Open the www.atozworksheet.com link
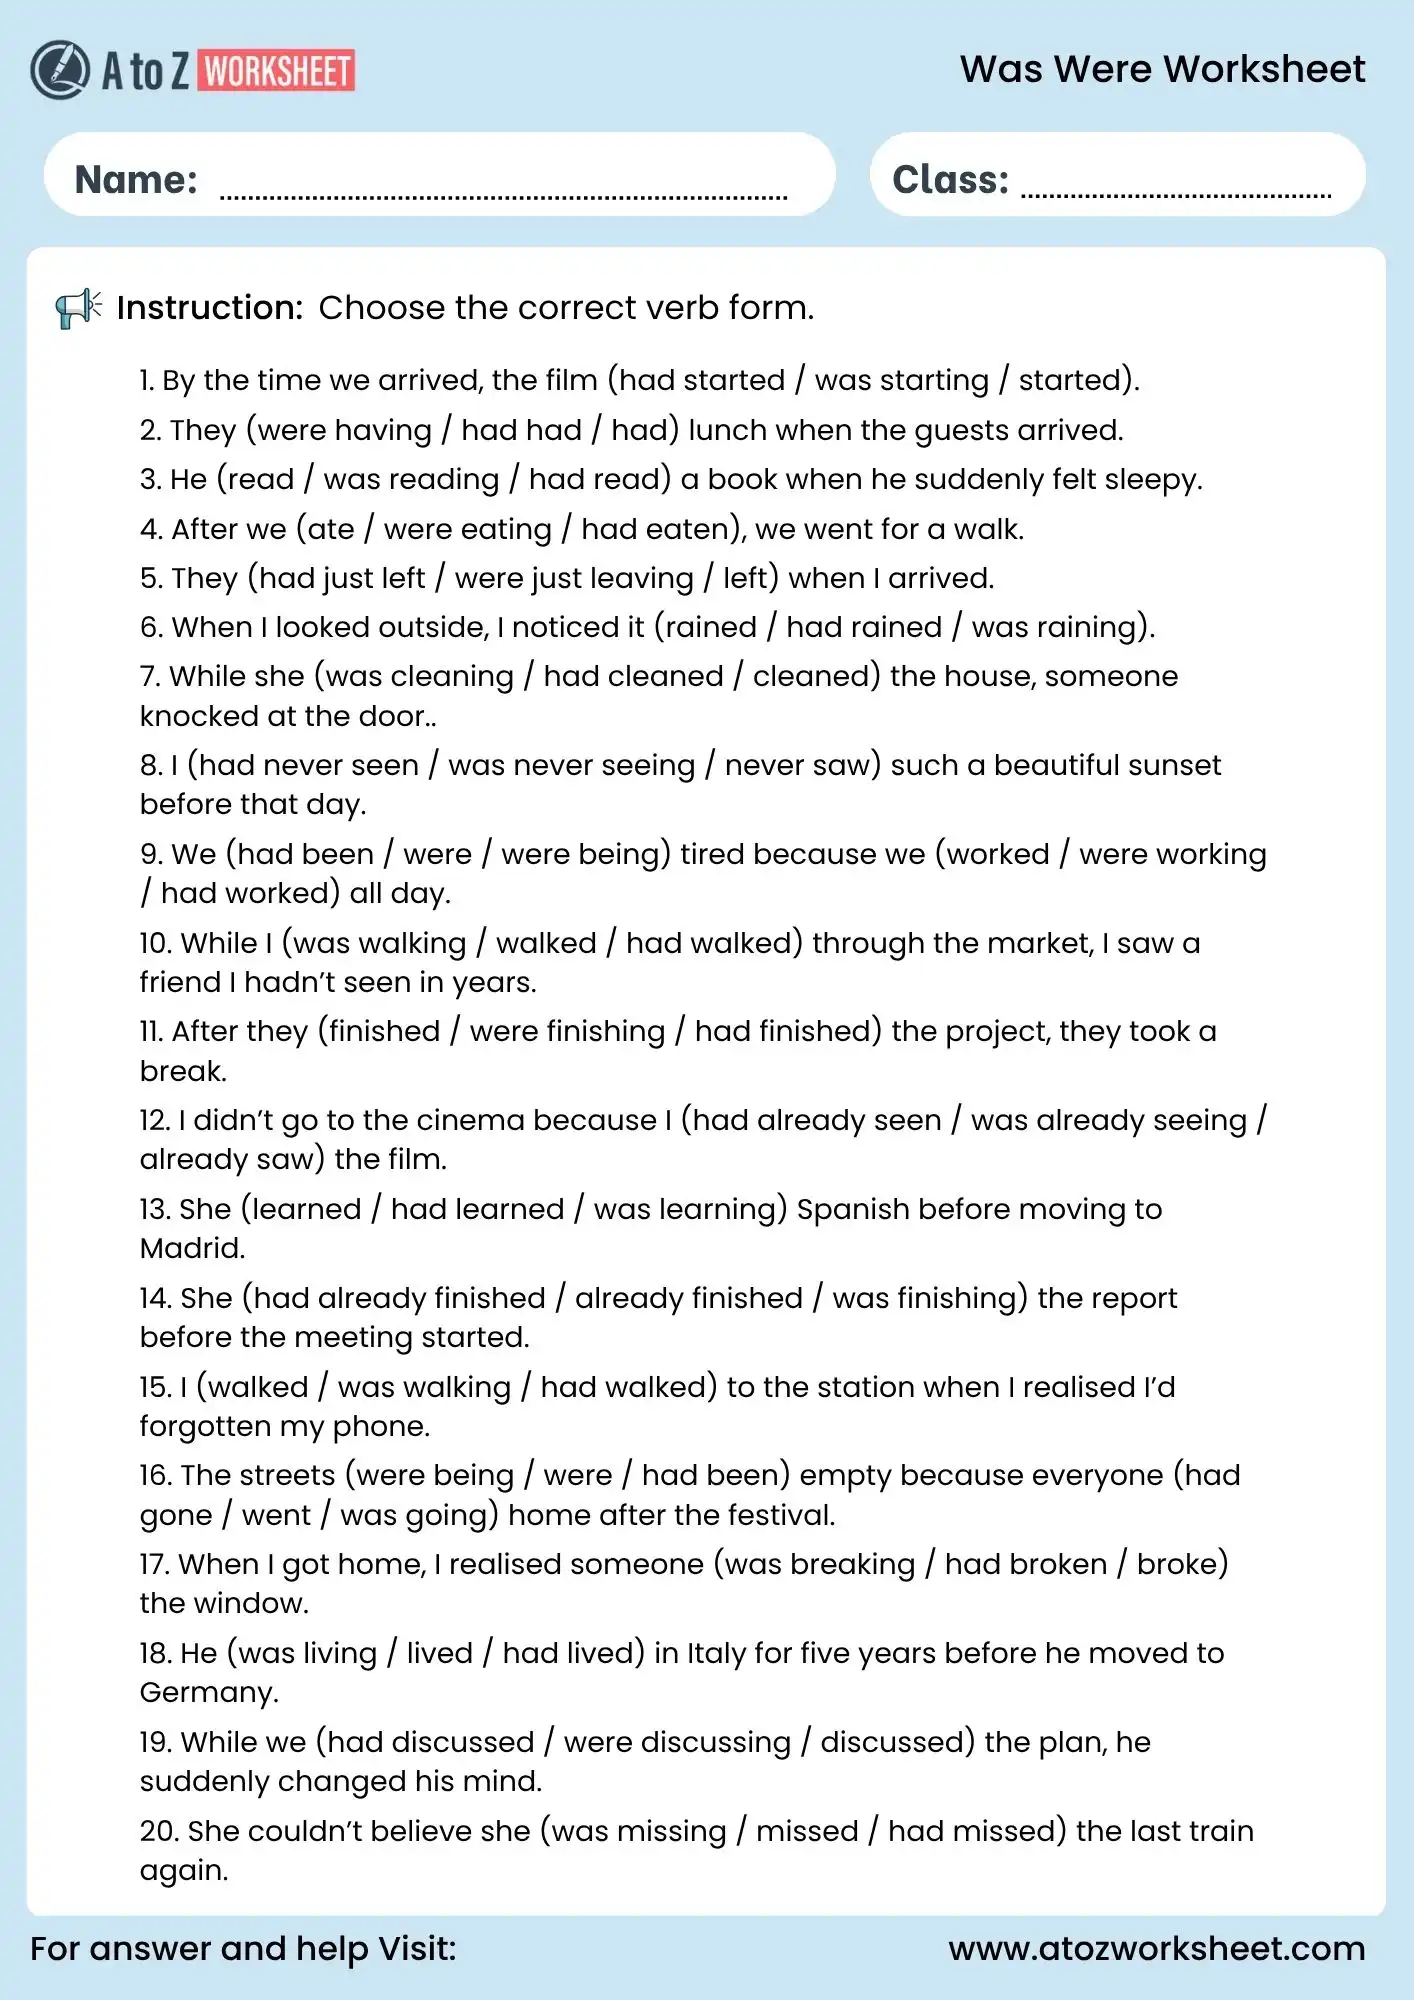This screenshot has width=1414, height=2000. [x=1156, y=1948]
